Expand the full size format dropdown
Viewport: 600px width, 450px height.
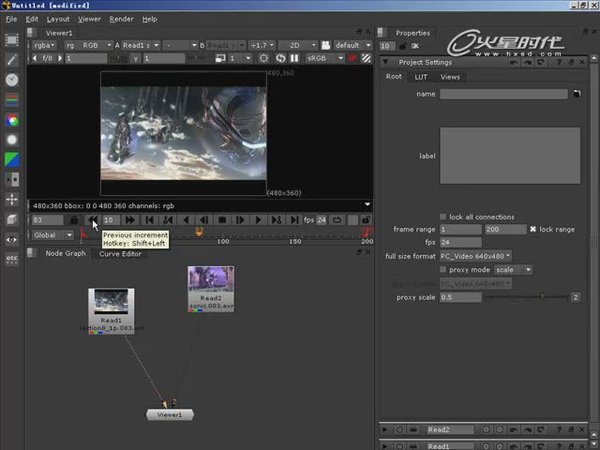pyautogui.click(x=476, y=256)
